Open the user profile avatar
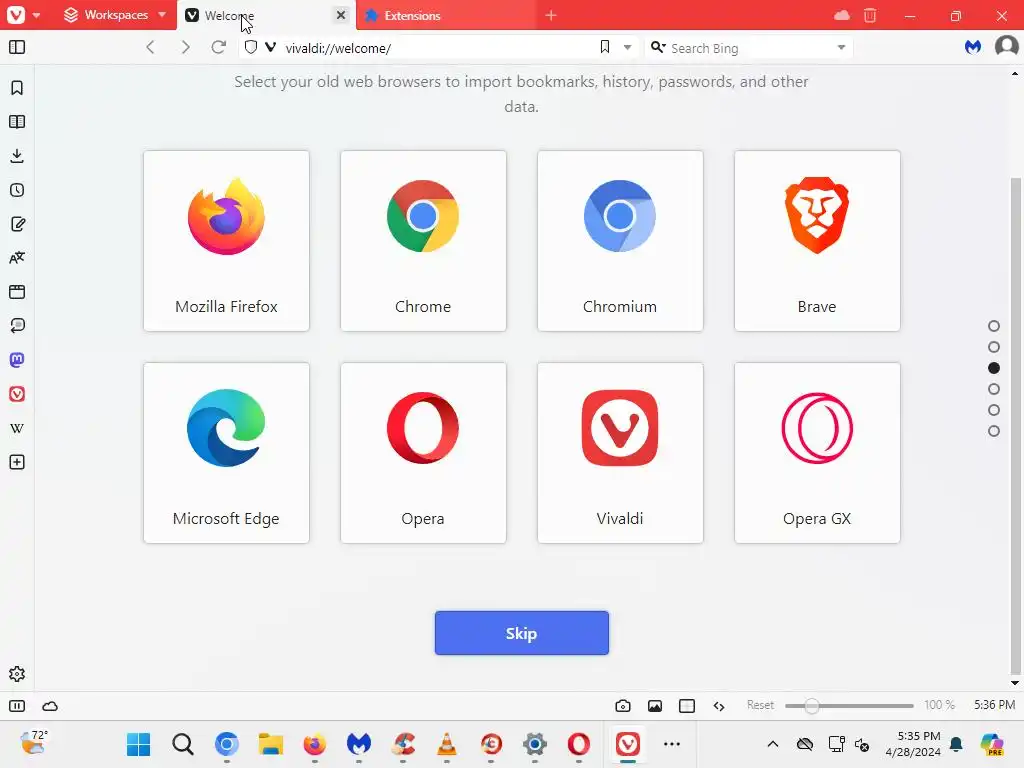 [1006, 47]
